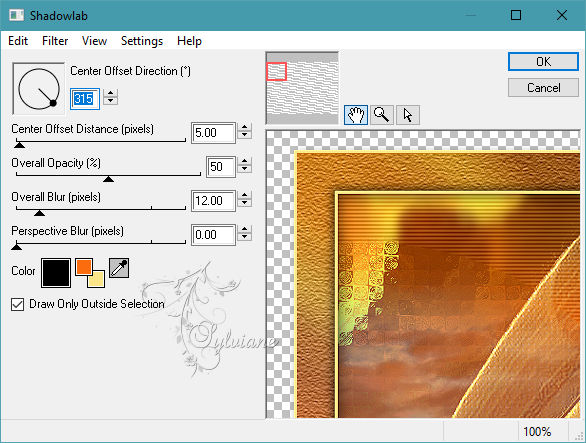Open the View menu
The width and height of the screenshot is (586, 443).
[94, 41]
